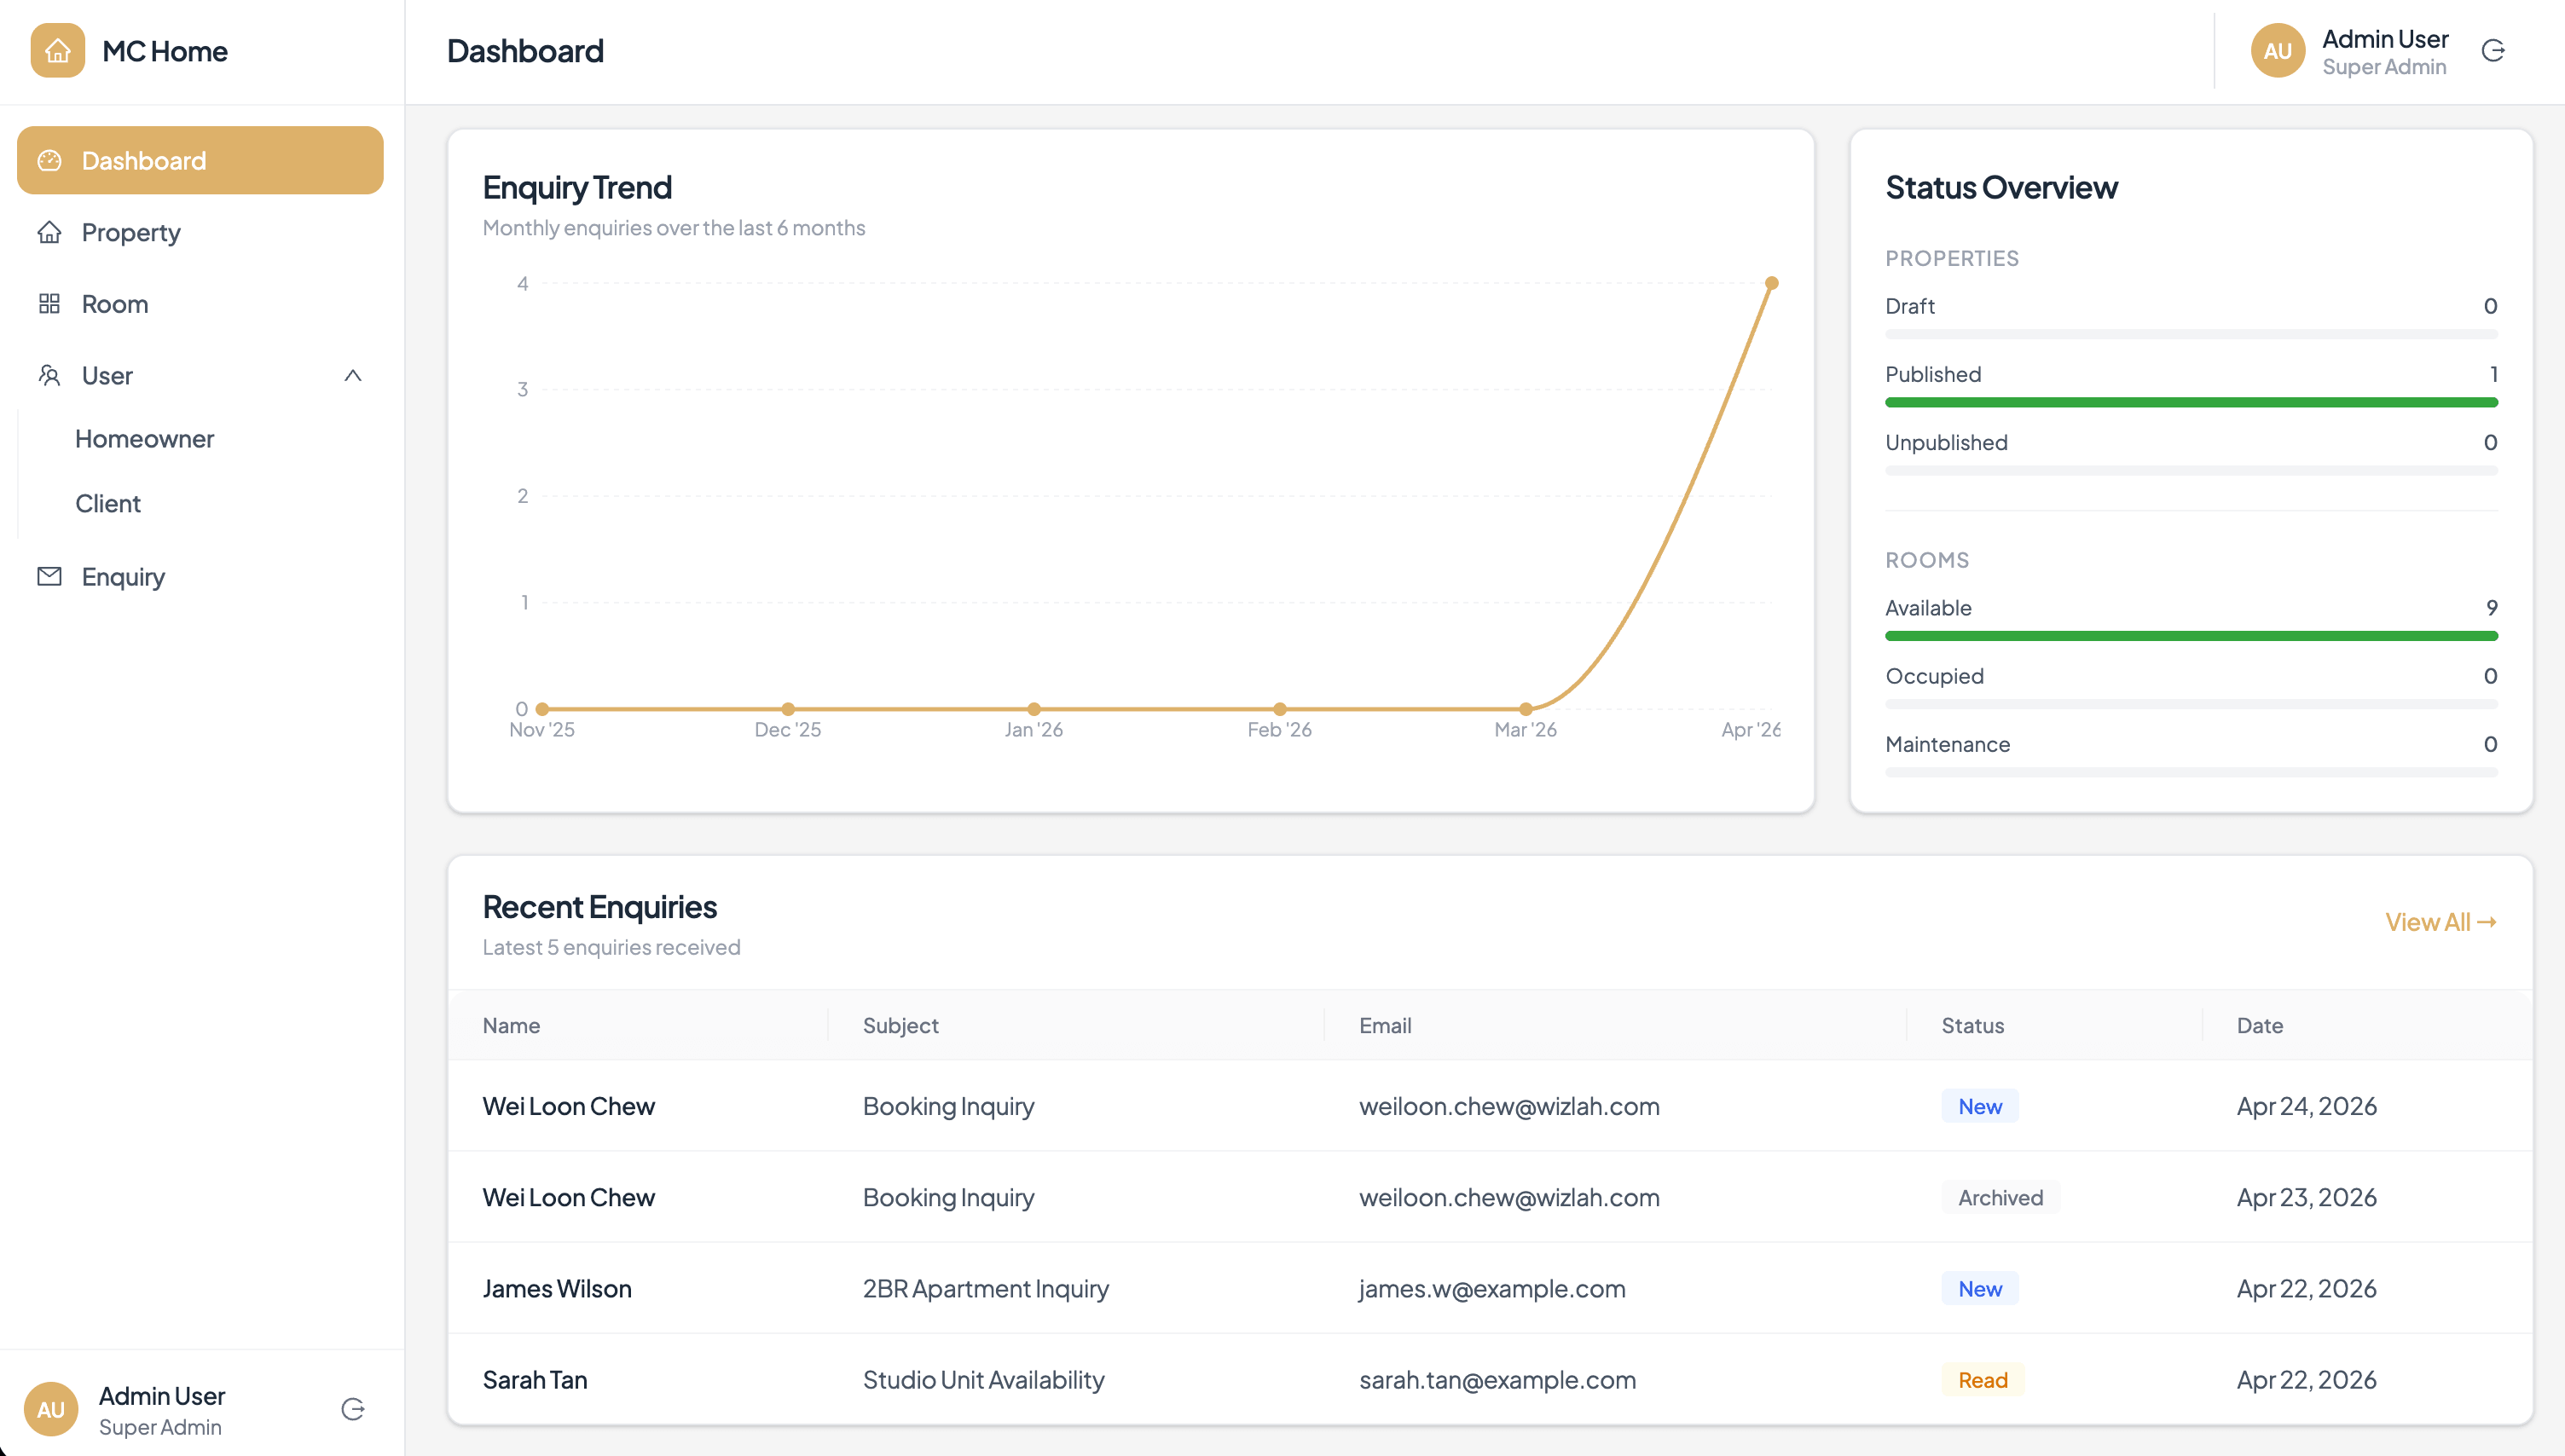Open James Wilson enquiry row

tap(1490, 1289)
